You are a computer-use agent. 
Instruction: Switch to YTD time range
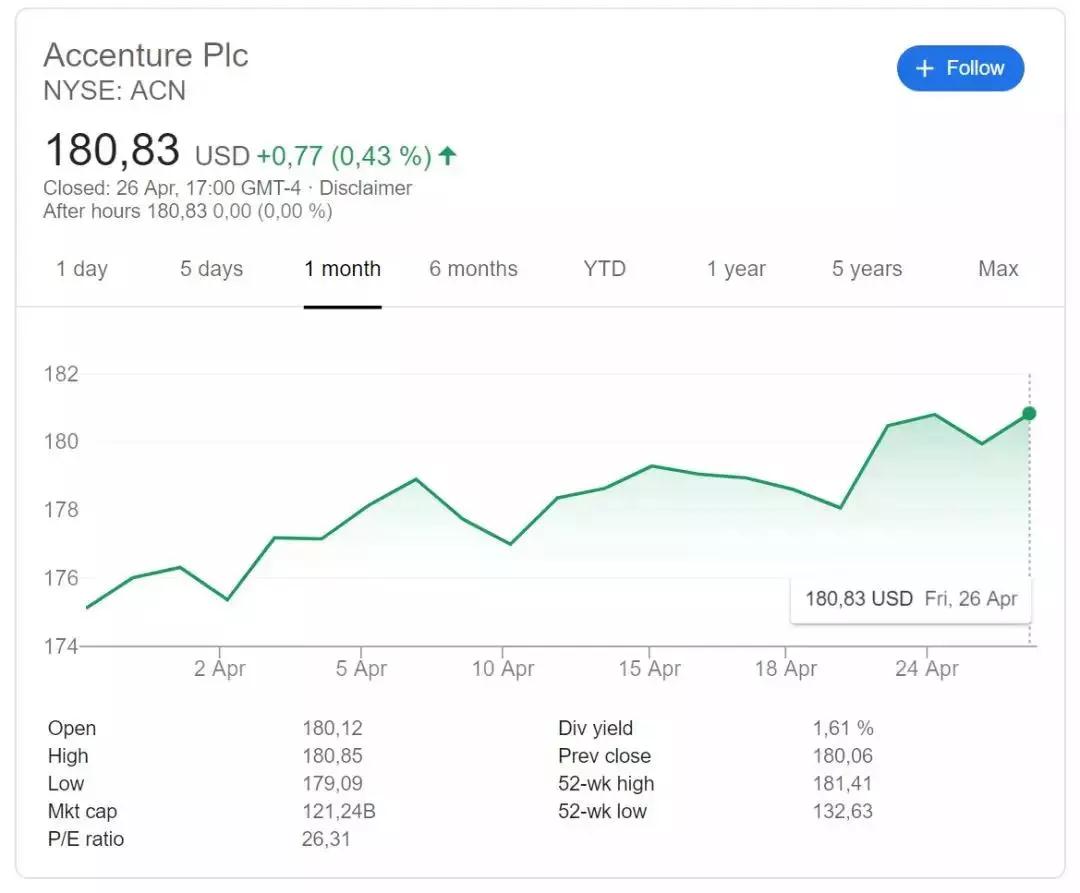coord(604,269)
